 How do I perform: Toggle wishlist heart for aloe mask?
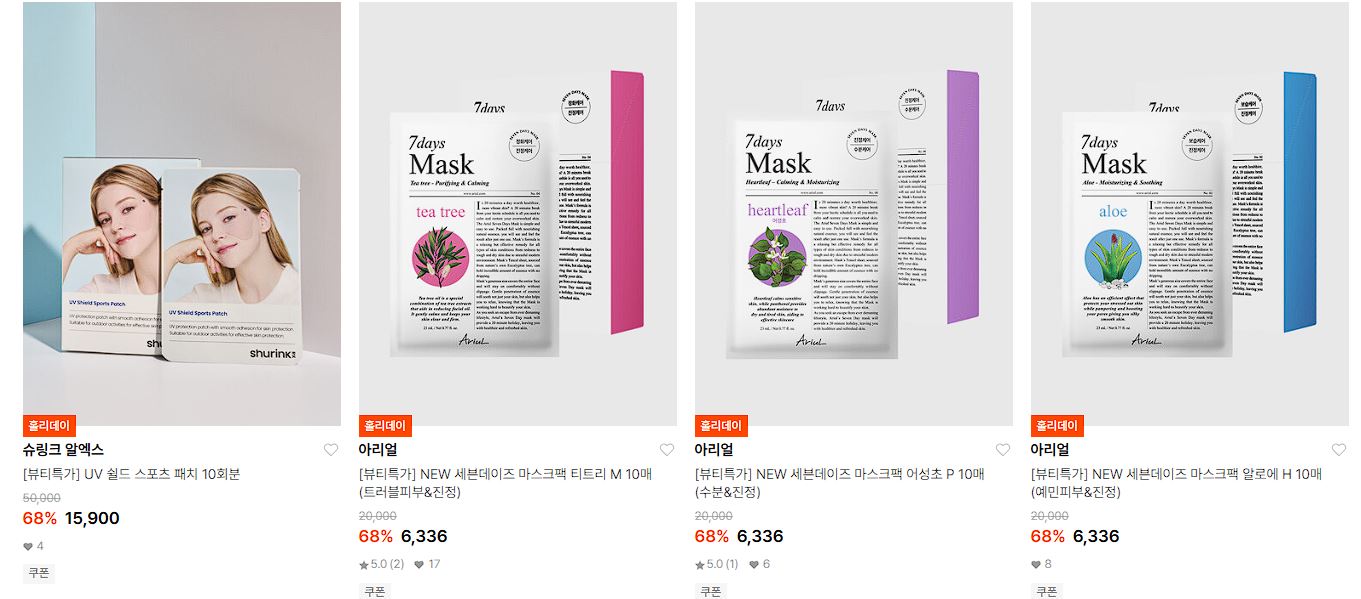click(1339, 450)
